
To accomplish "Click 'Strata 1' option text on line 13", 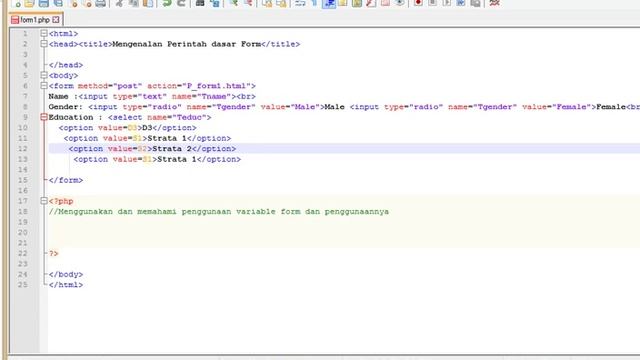I will [177, 159].
